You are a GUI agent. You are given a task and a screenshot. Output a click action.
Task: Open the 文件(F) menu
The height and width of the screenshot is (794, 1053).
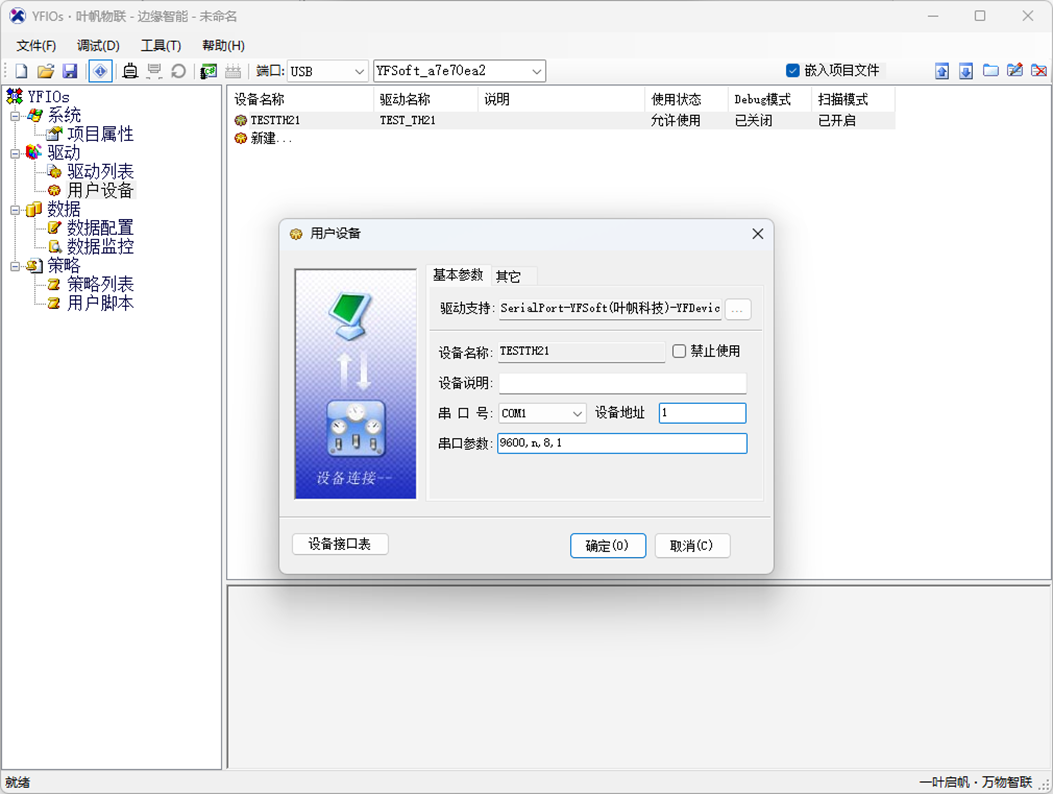point(36,45)
